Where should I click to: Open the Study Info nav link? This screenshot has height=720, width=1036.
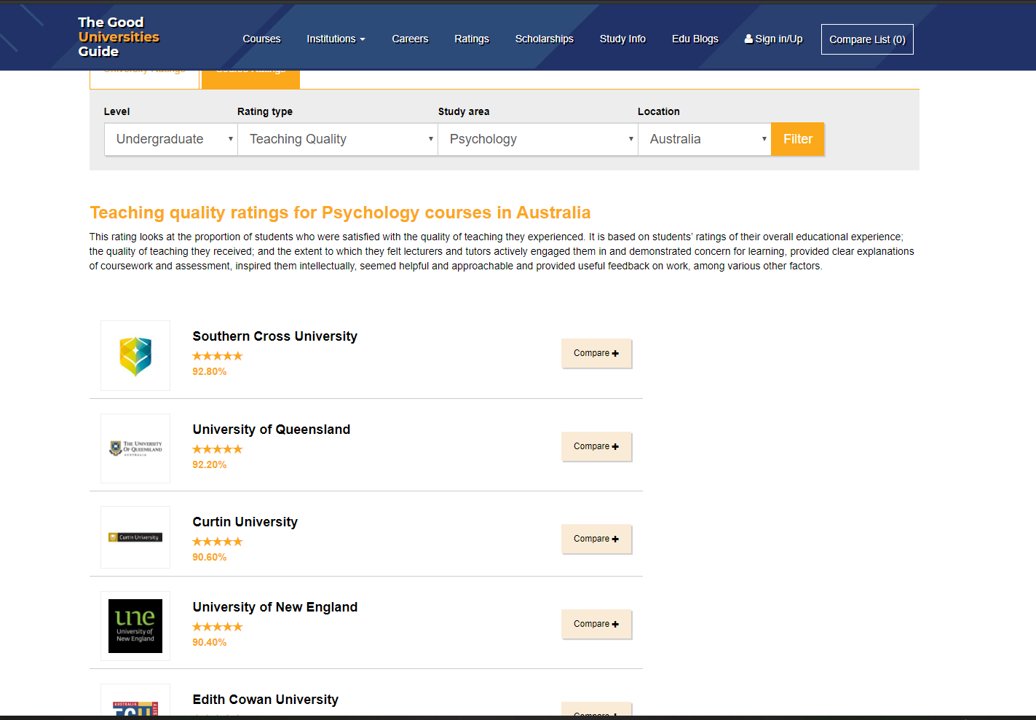tap(622, 39)
